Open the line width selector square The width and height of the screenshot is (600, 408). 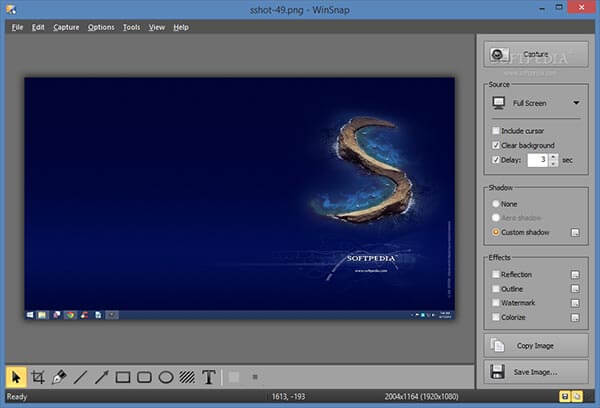[x=255, y=377]
